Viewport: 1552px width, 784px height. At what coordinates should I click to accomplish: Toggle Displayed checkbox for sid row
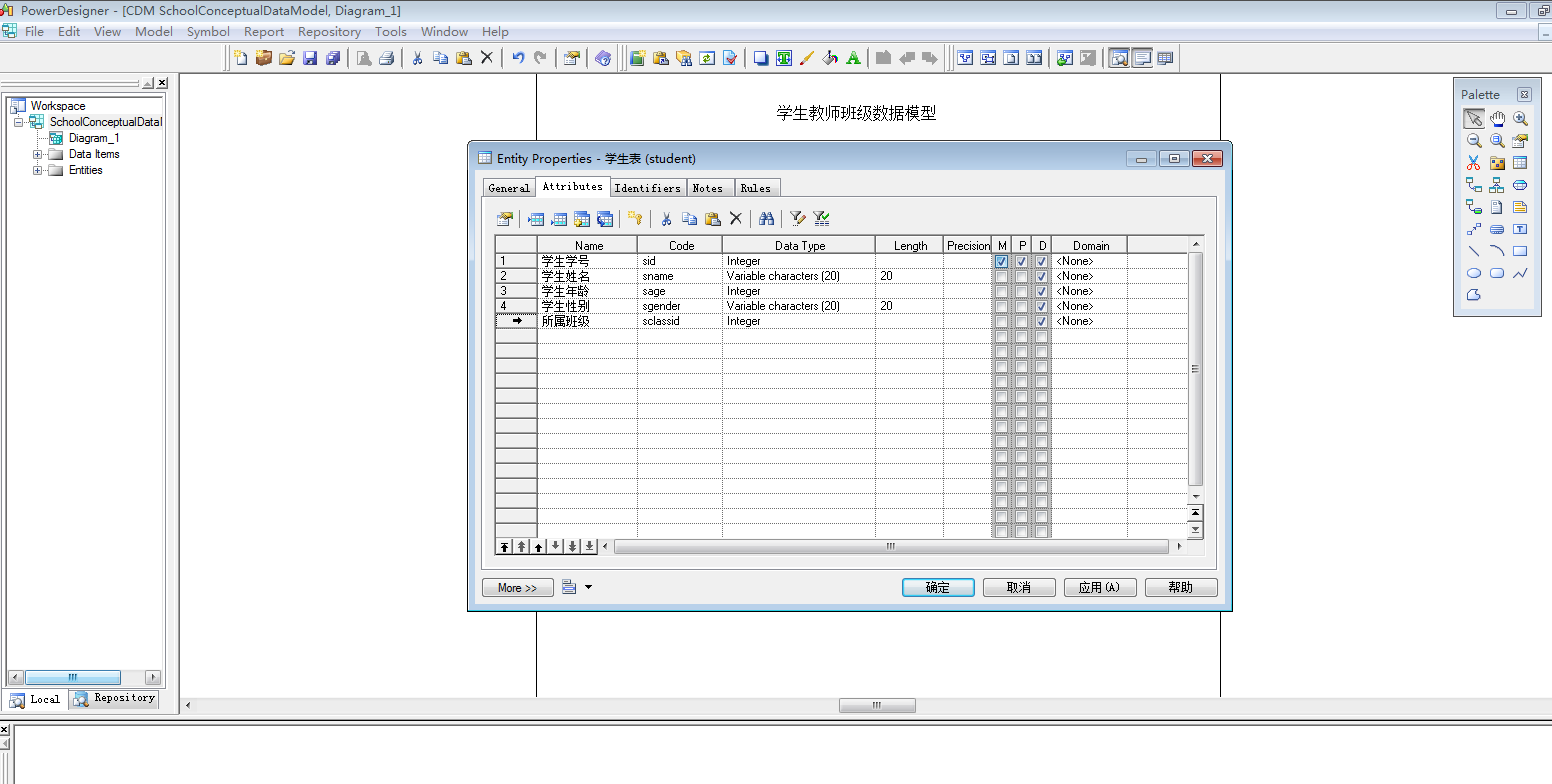click(x=1041, y=261)
